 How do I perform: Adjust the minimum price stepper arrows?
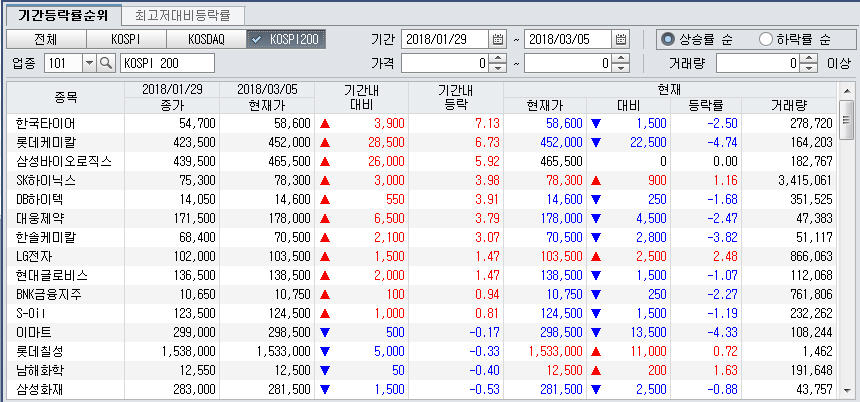click(x=497, y=64)
